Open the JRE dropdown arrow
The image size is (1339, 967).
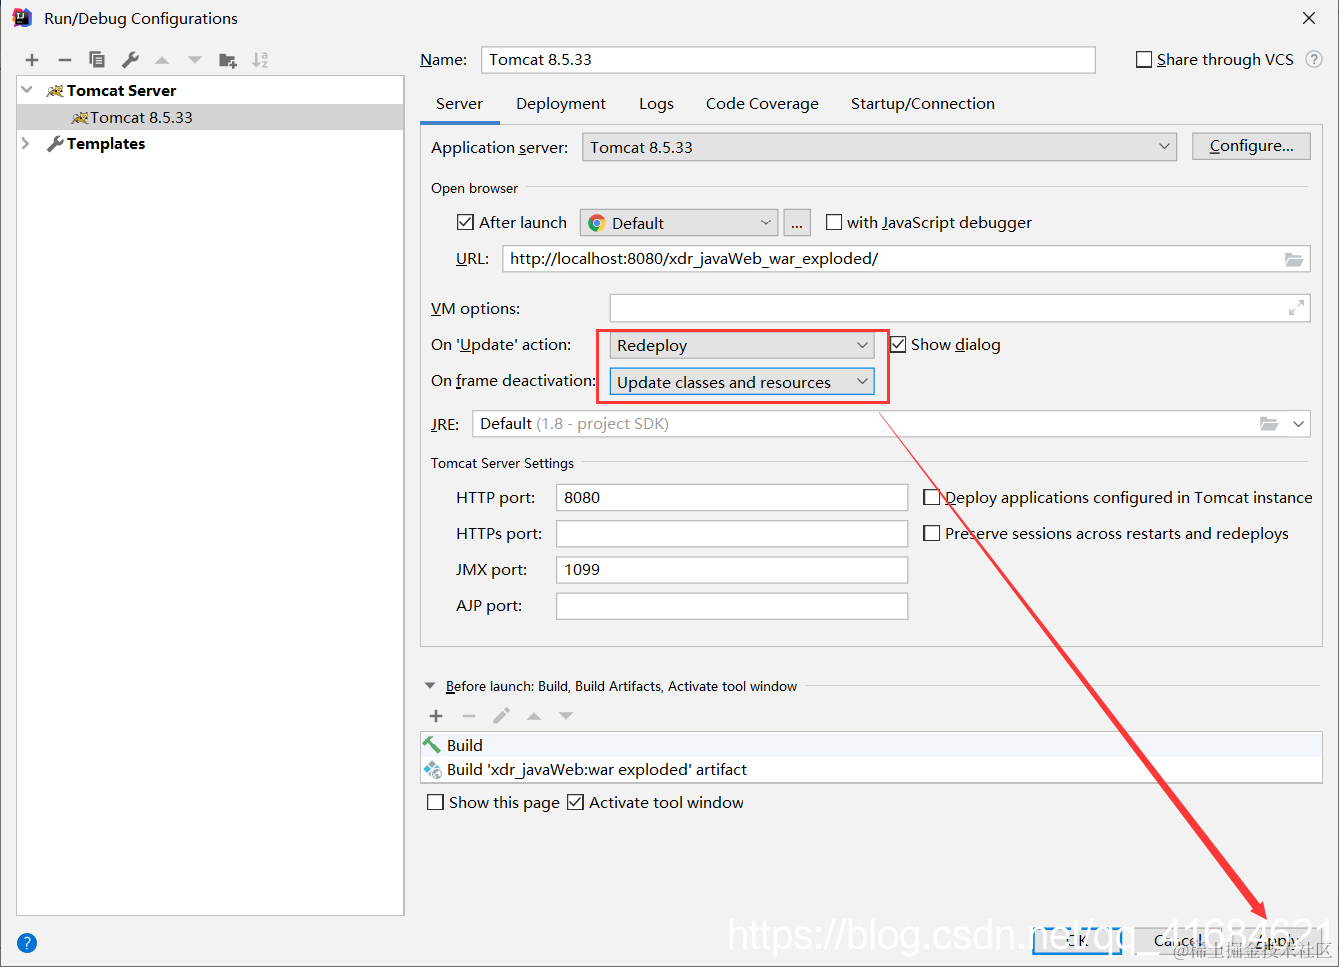1298,424
